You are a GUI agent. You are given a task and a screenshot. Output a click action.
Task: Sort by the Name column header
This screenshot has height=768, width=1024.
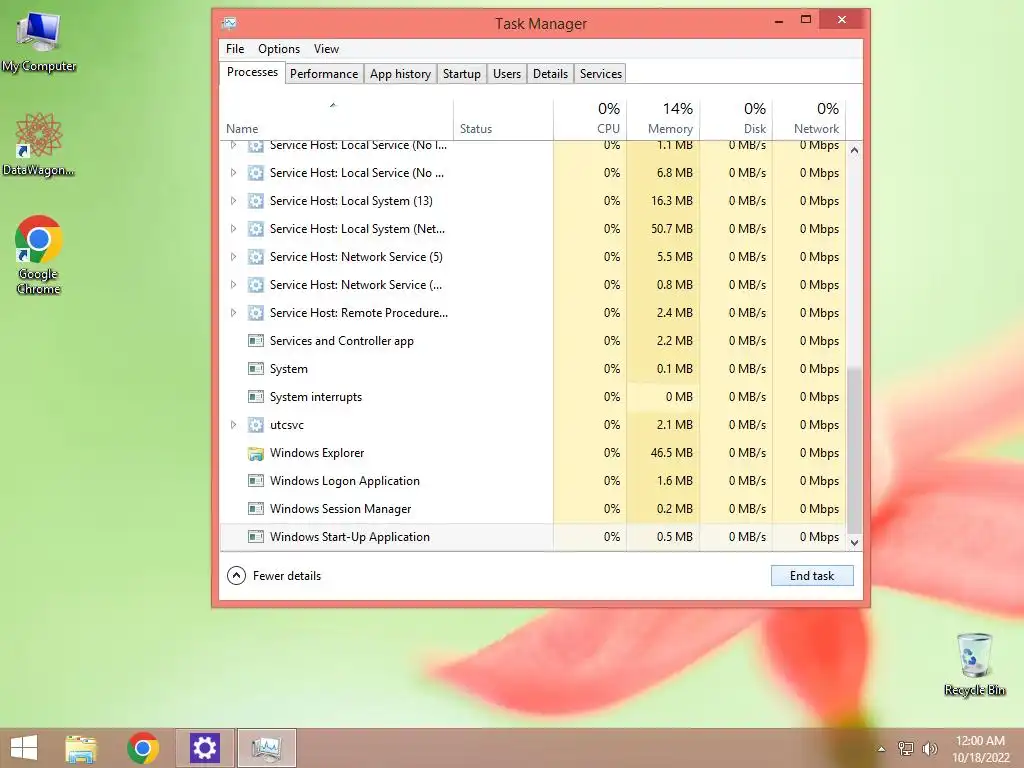click(x=336, y=120)
